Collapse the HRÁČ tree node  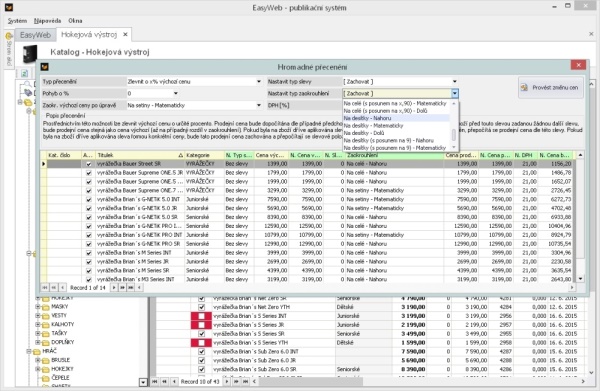(29, 351)
